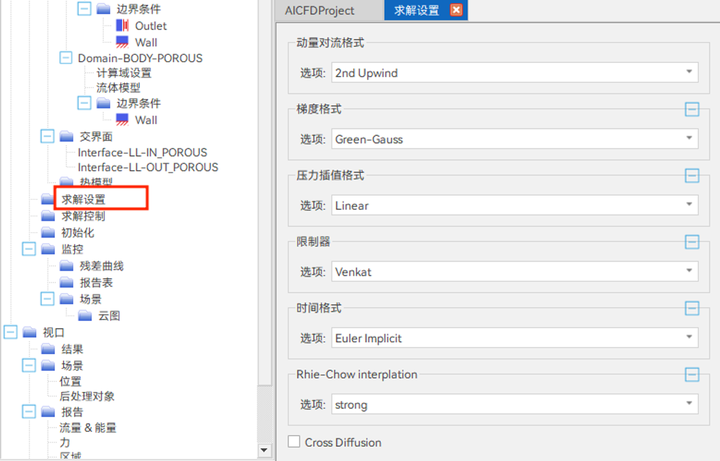Image resolution: width=720 pixels, height=461 pixels.
Task: Select Interface-LL-OUT_POROUS tree item
Action: click(x=148, y=167)
